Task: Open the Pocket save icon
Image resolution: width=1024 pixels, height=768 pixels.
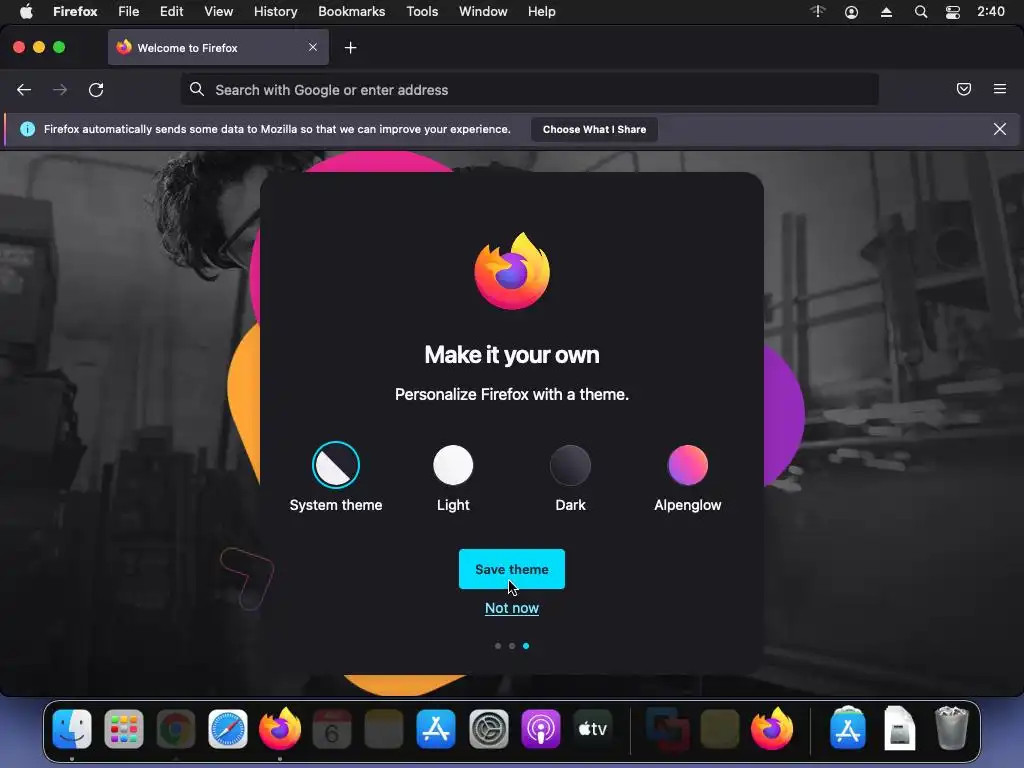Action: [963, 89]
